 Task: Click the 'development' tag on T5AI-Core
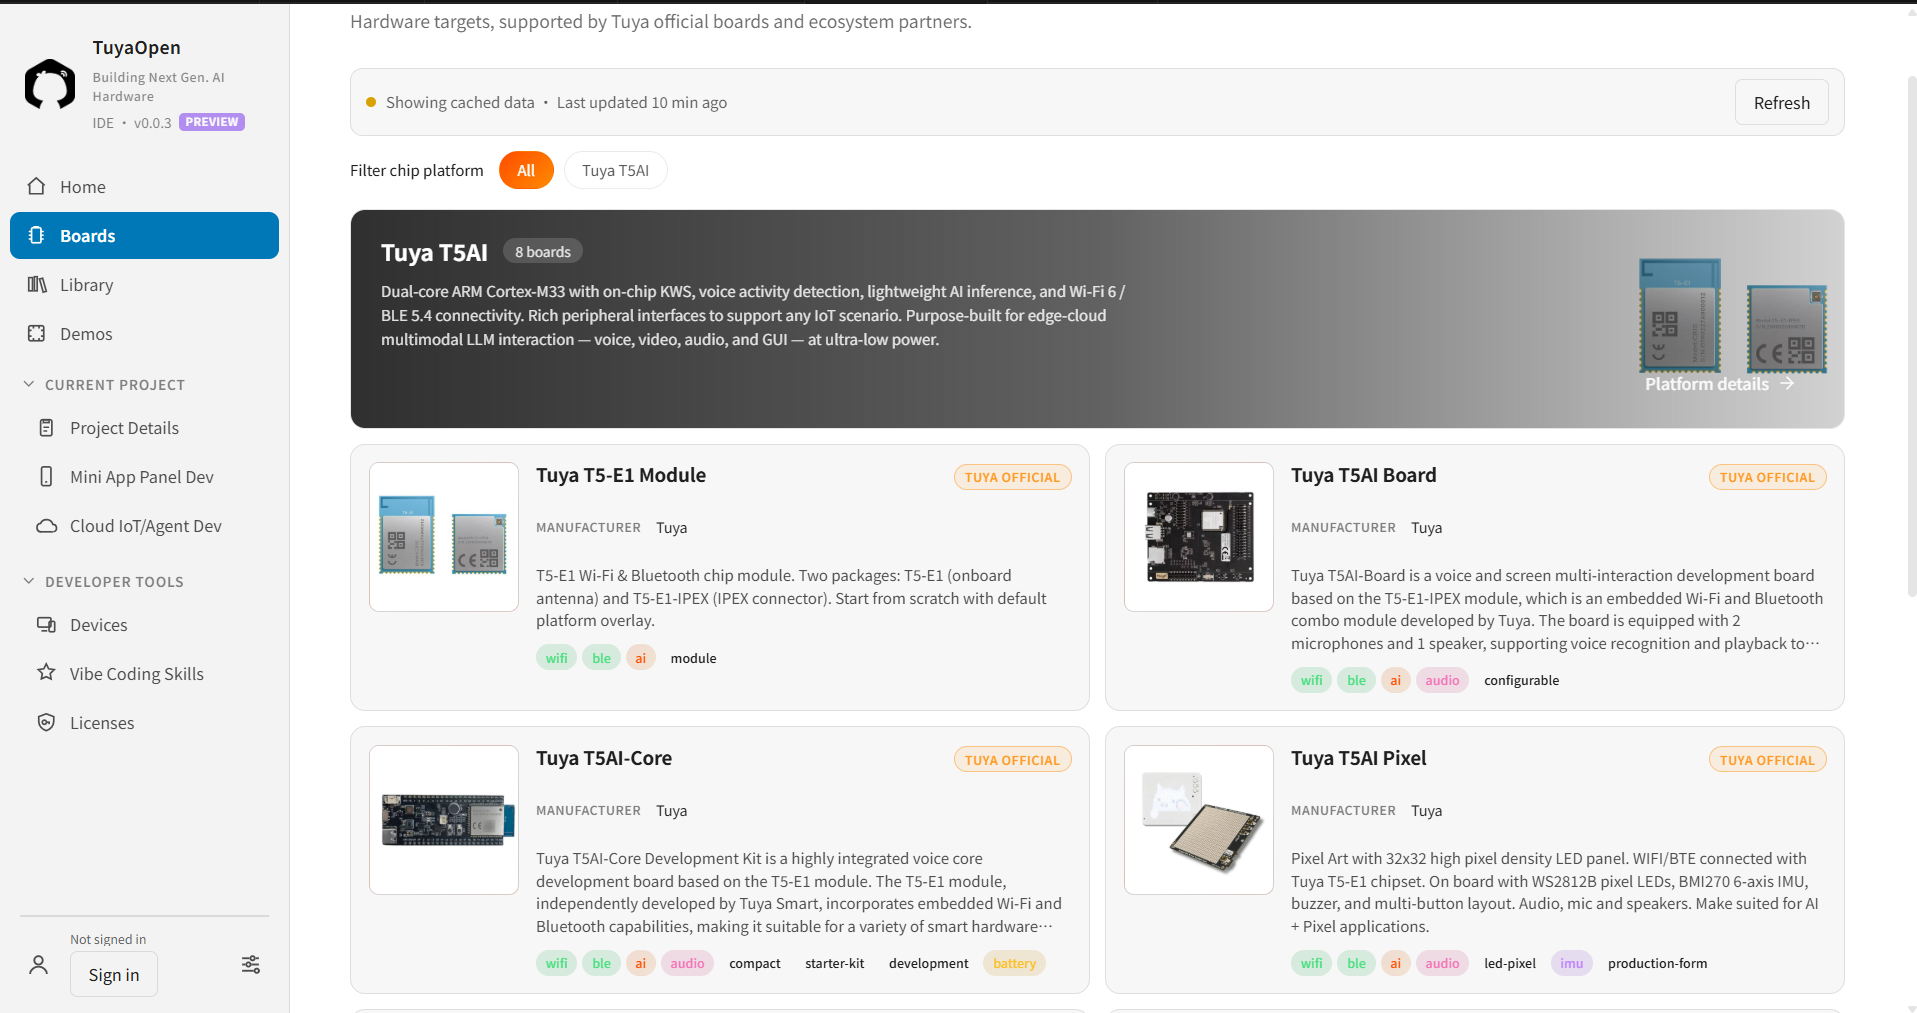928,963
